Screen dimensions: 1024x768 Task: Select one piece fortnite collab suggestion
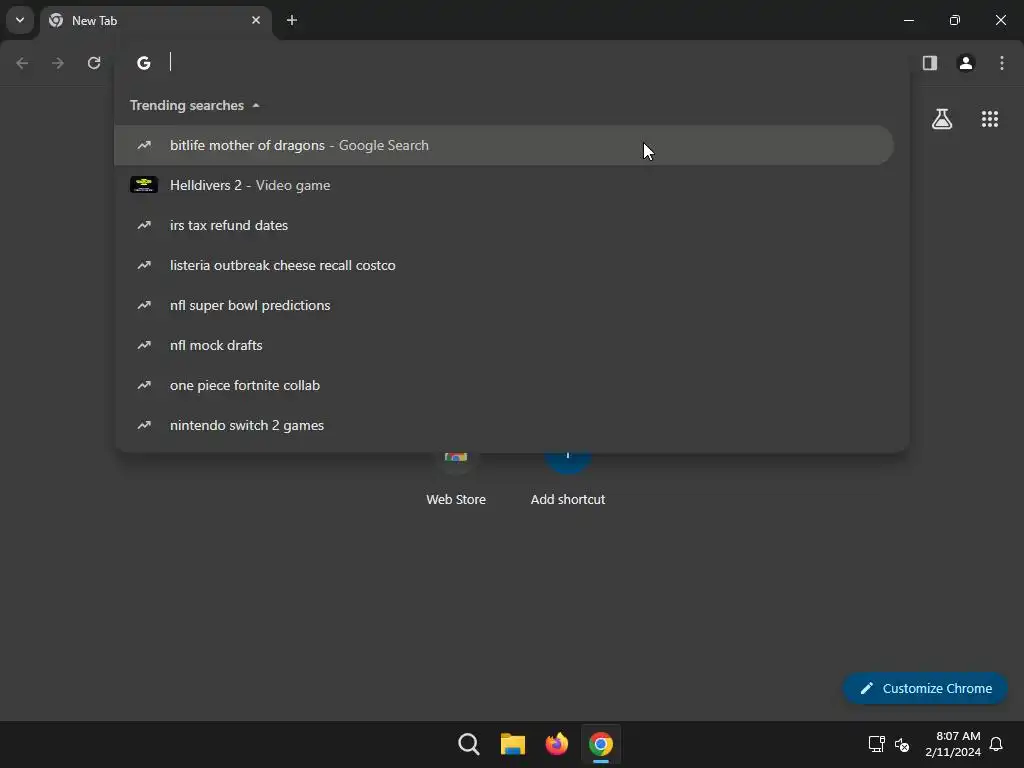(x=504, y=385)
